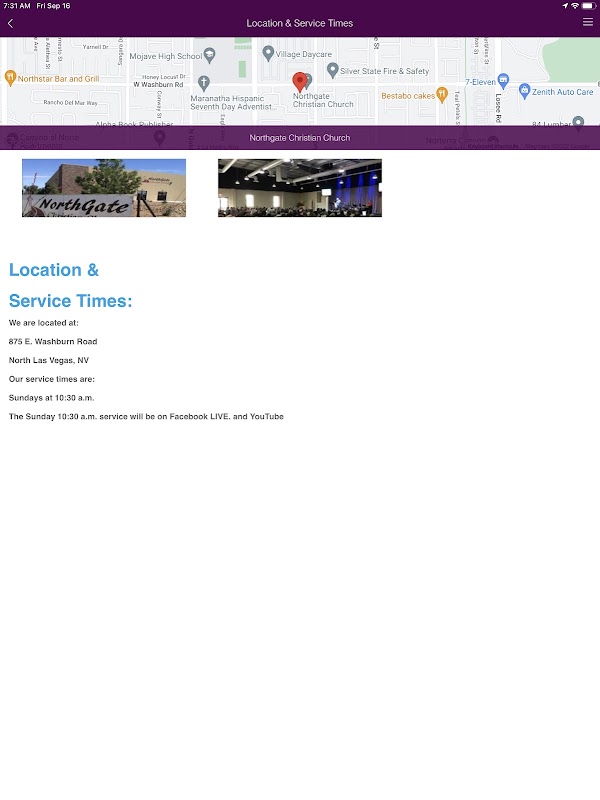Open the hamburger menu
Screen dimensions: 600x800
pyautogui.click(x=588, y=22)
